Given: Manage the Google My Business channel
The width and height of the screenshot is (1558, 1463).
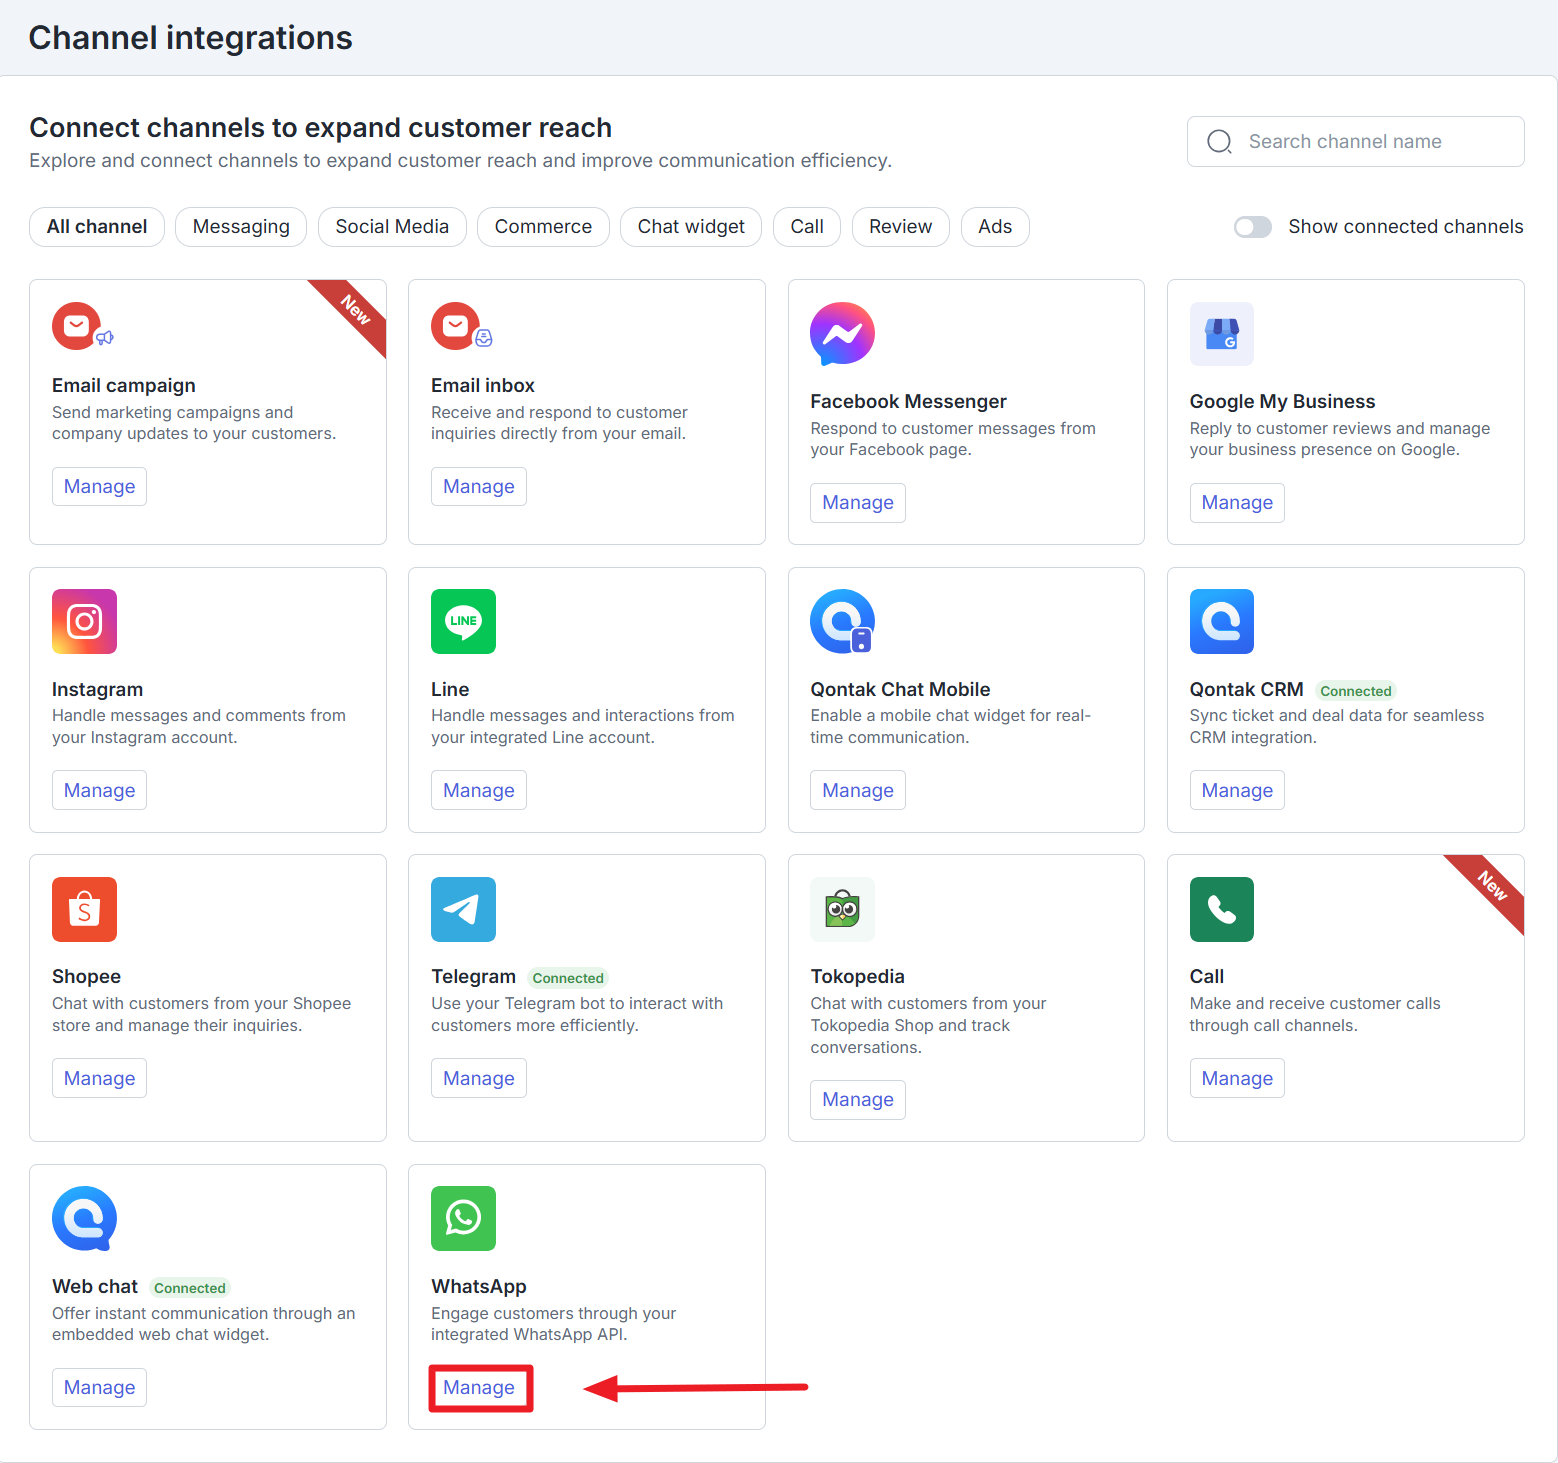Looking at the screenshot, I should (x=1237, y=503).
